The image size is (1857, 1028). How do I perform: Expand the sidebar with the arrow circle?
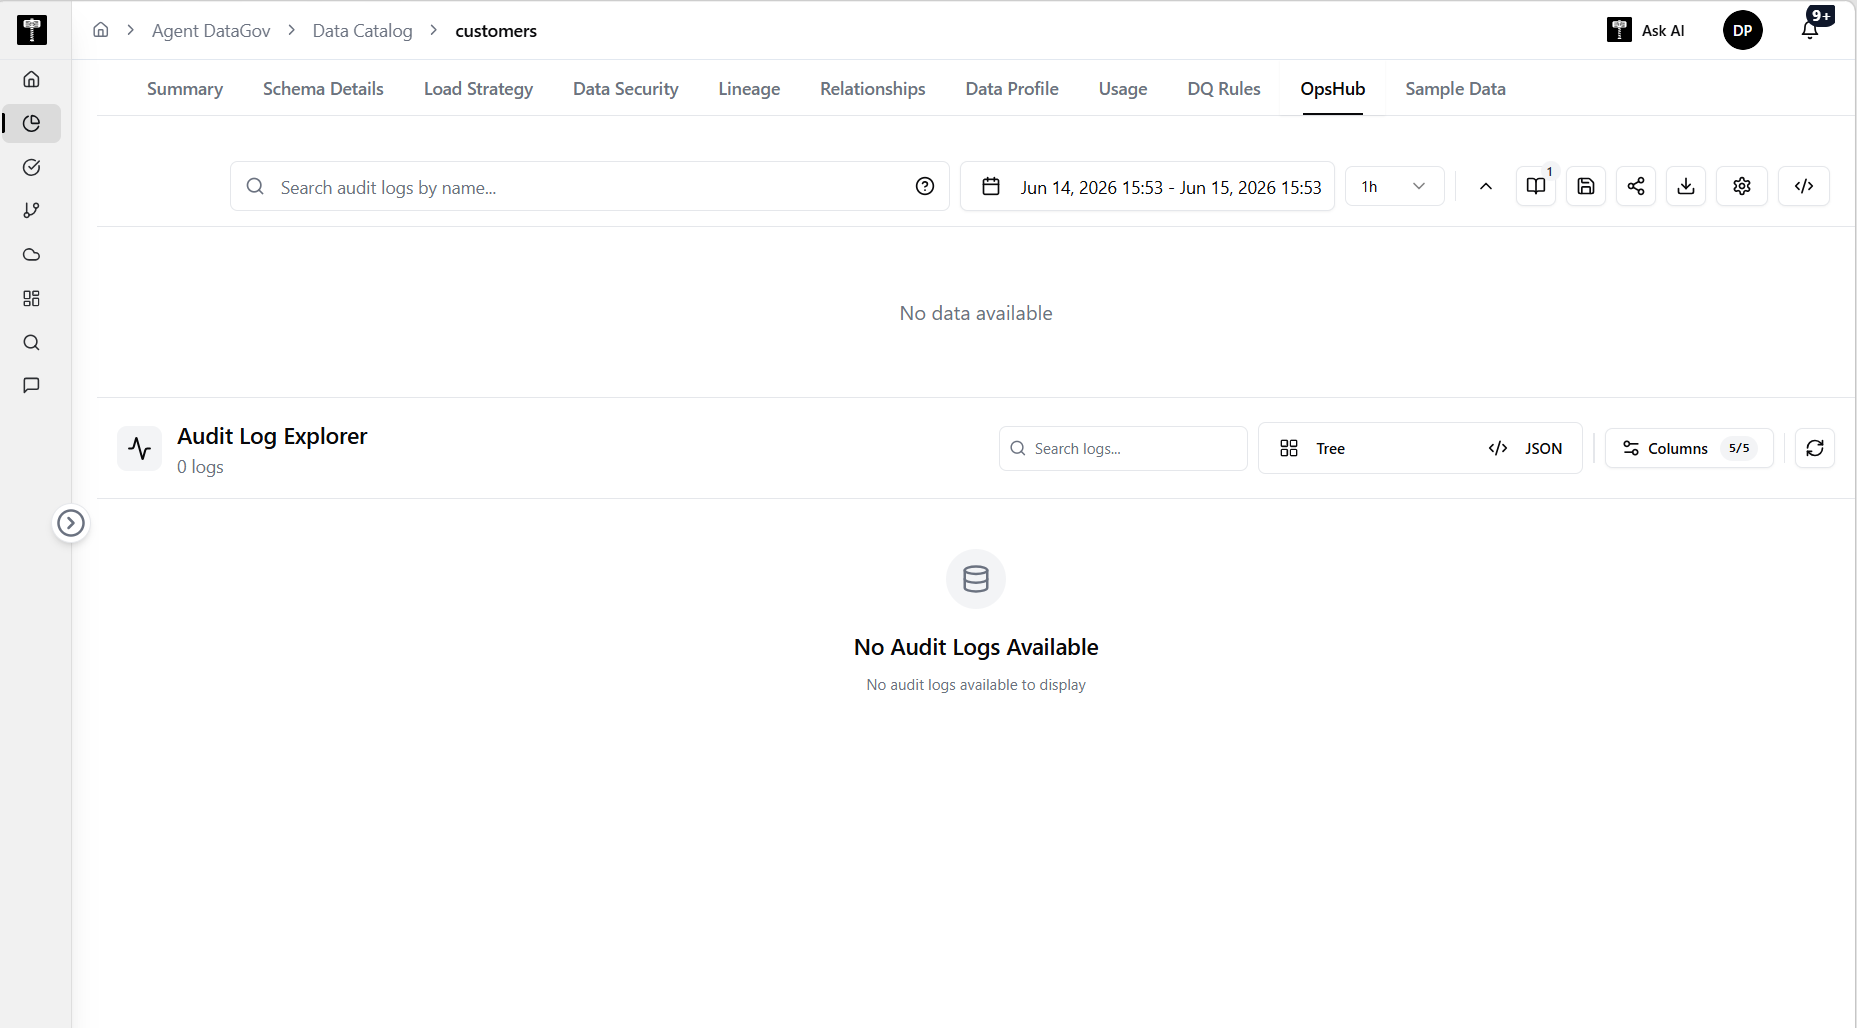71,523
